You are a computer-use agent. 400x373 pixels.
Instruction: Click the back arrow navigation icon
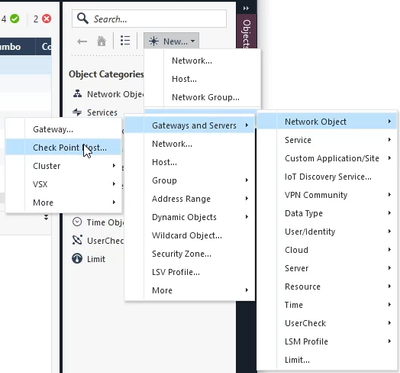(x=82, y=41)
